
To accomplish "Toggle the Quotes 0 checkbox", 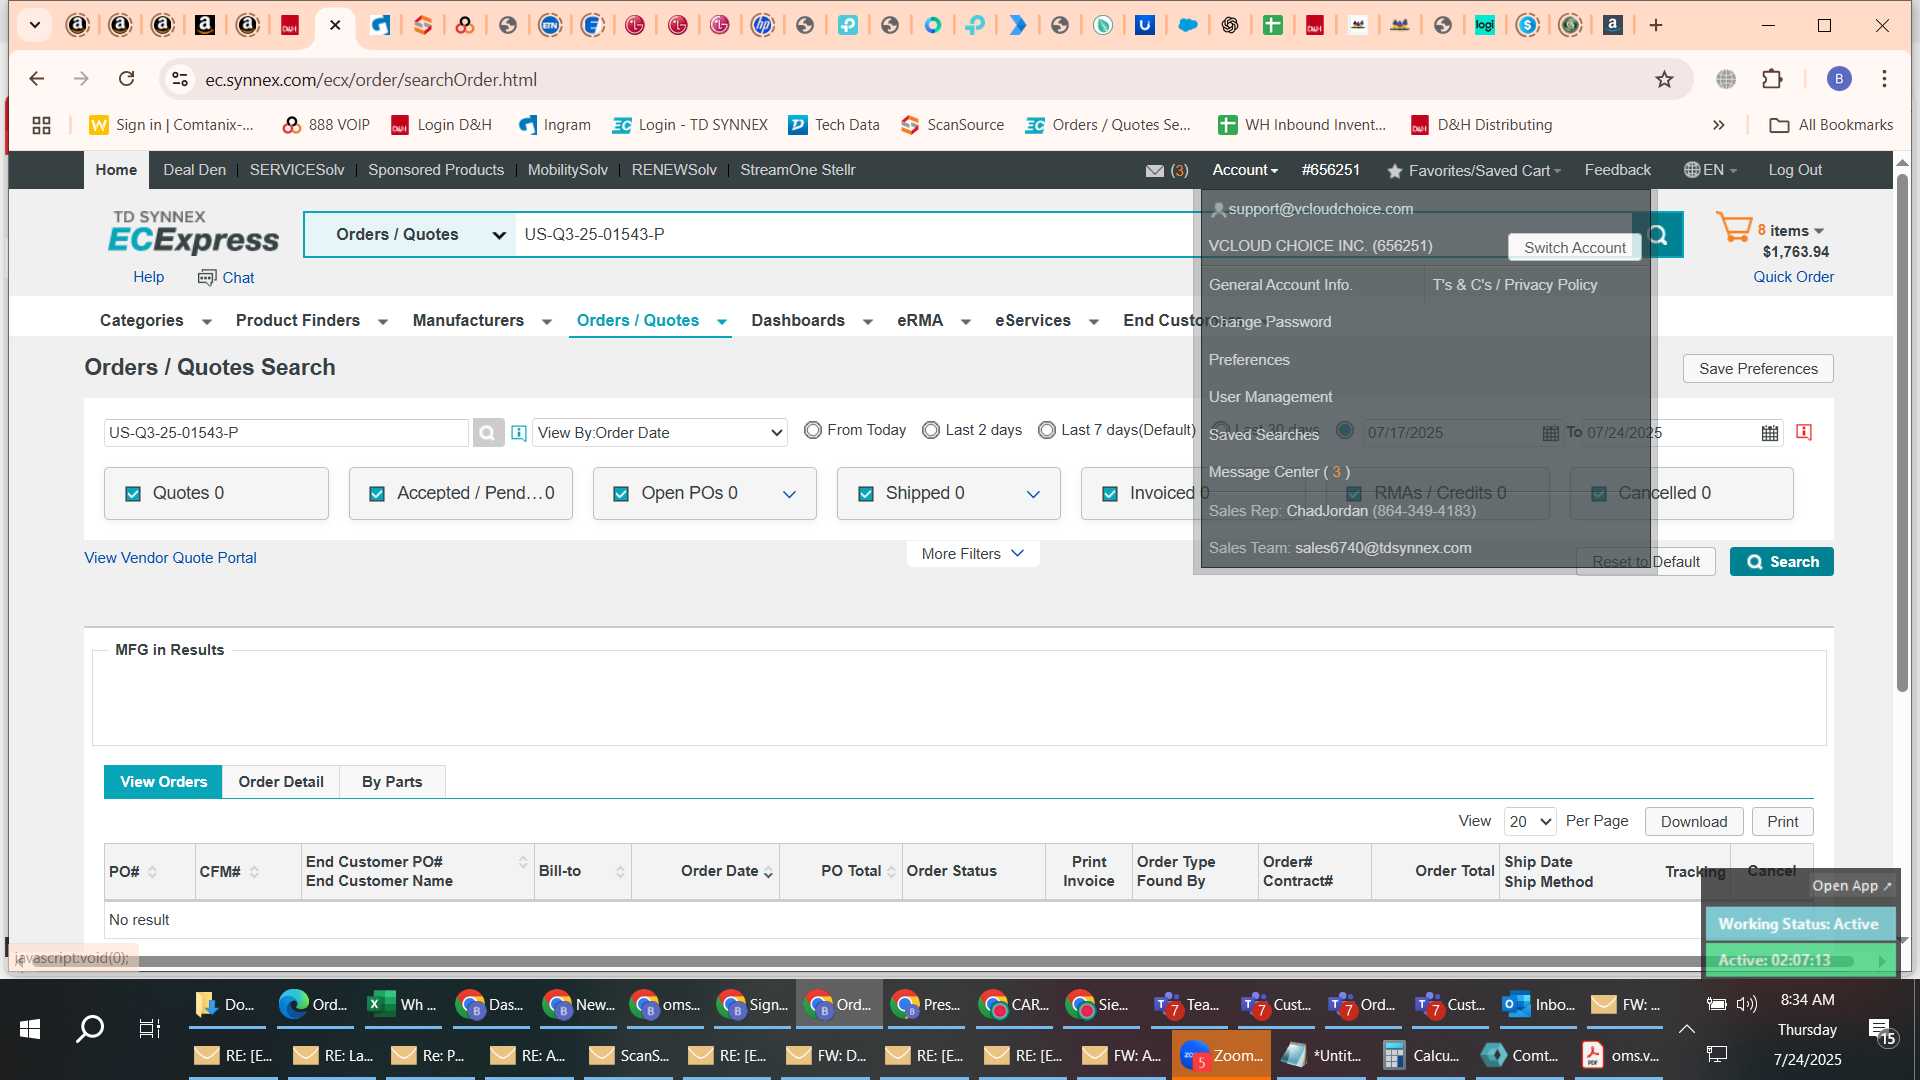I will tap(133, 494).
